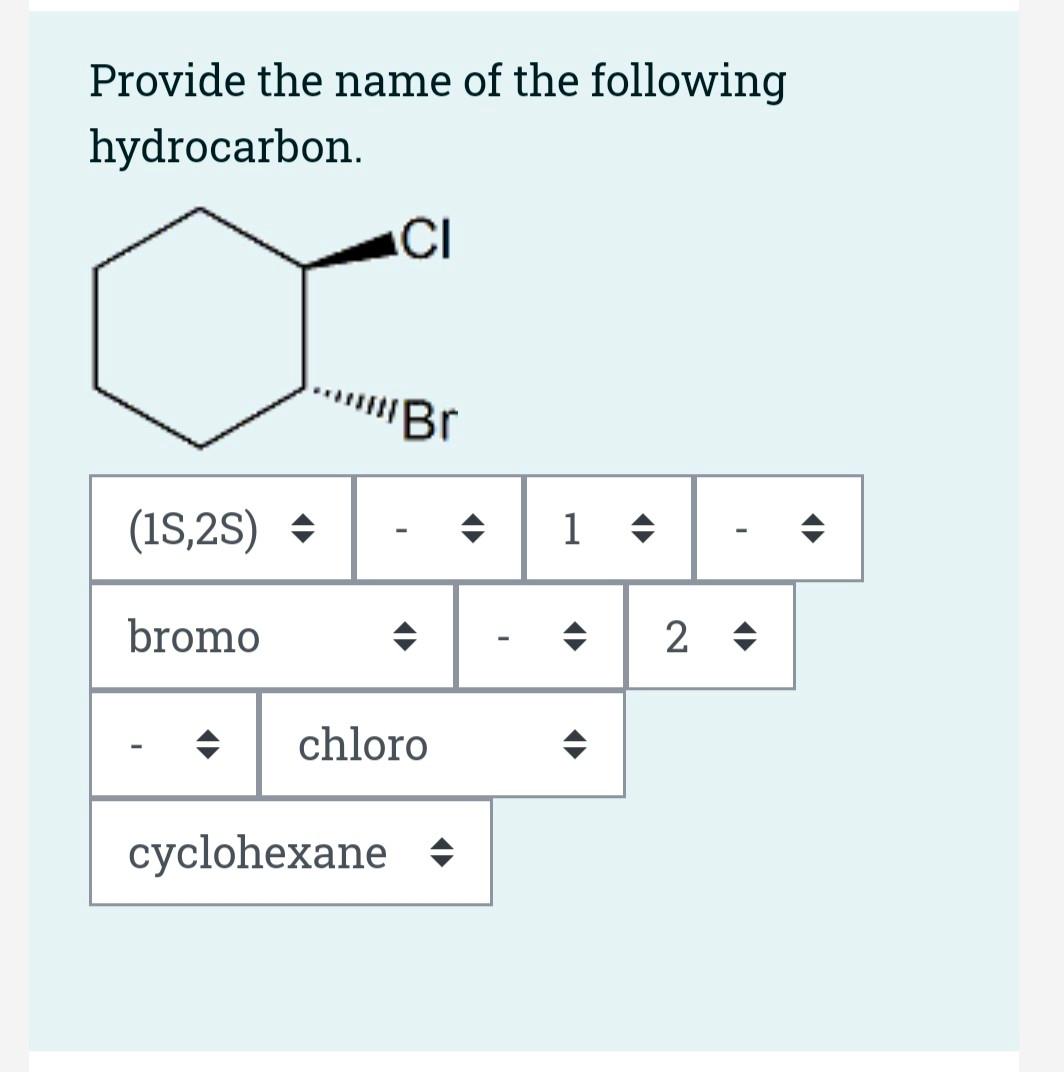Click the arrows on the cyclohexane selector
Screen dimensions: 1064x1072
click(x=442, y=854)
